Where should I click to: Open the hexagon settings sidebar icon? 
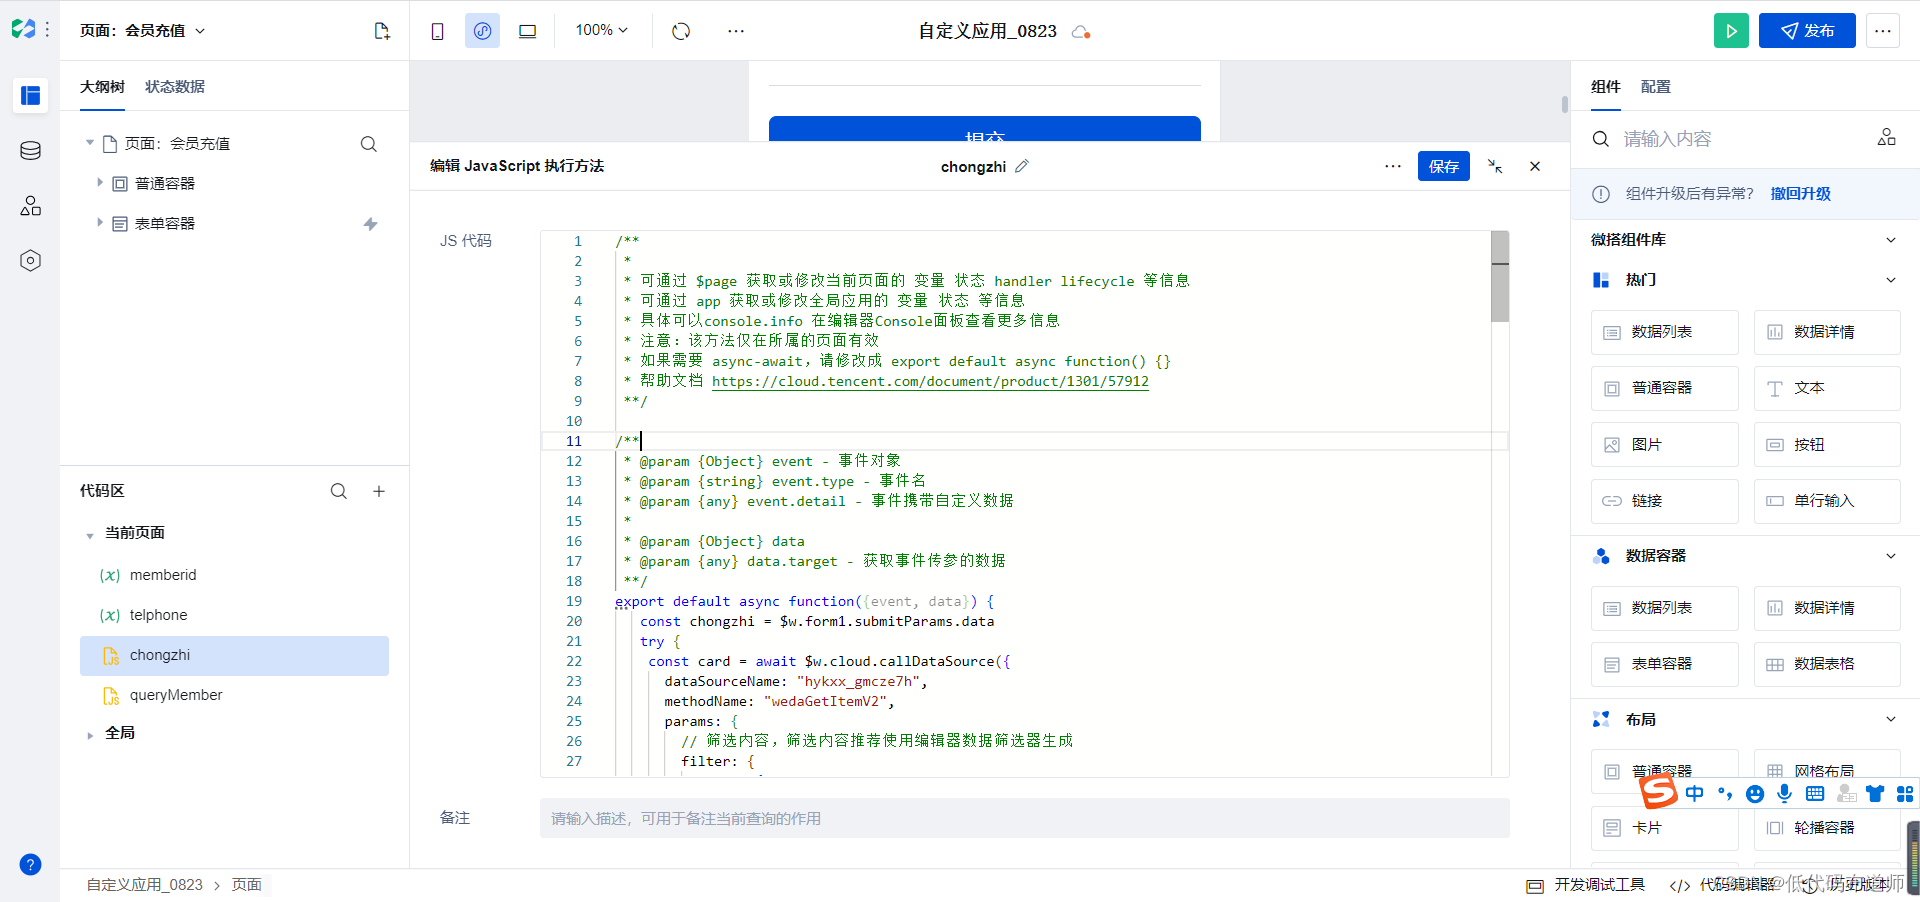tap(30, 260)
